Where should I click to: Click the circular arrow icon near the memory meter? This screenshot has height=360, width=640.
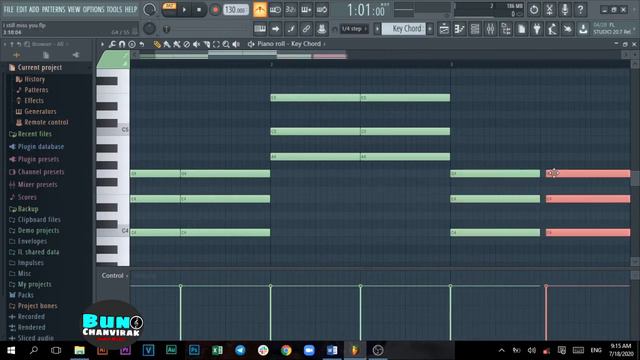coord(534,10)
